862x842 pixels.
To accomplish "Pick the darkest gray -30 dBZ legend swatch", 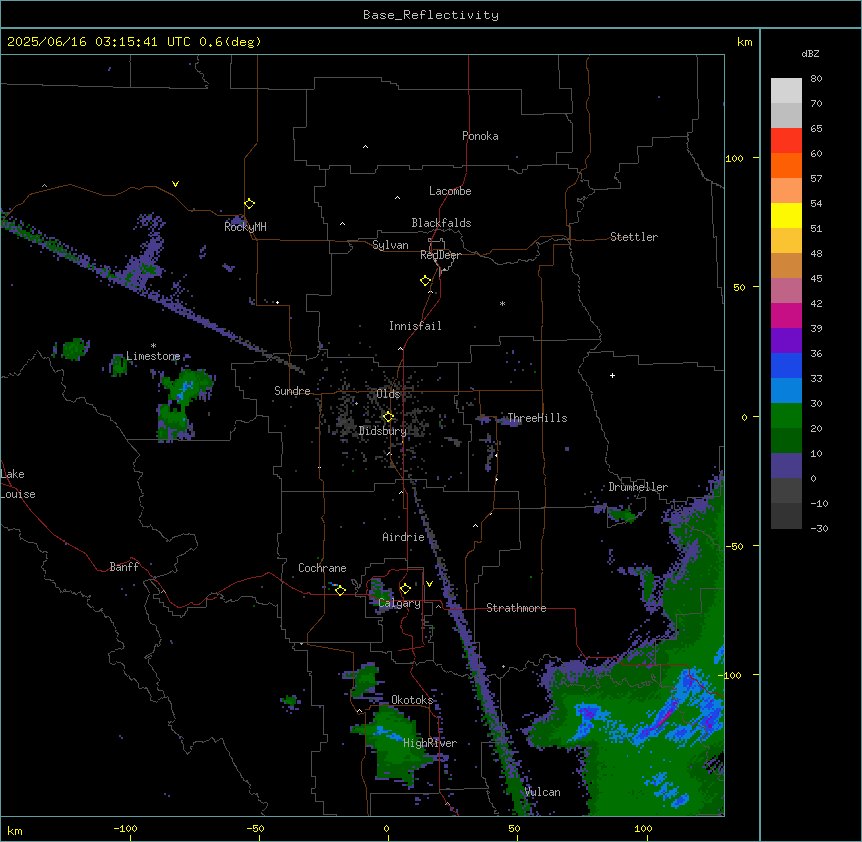I will (786, 516).
